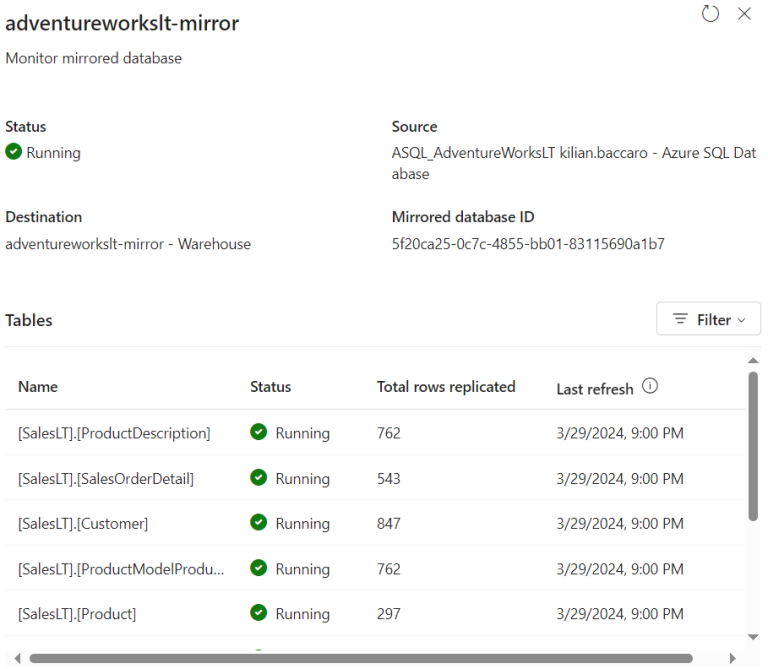The image size is (768, 669).
Task: Click Running status text in SalesOrderDetail row
Action: point(302,479)
